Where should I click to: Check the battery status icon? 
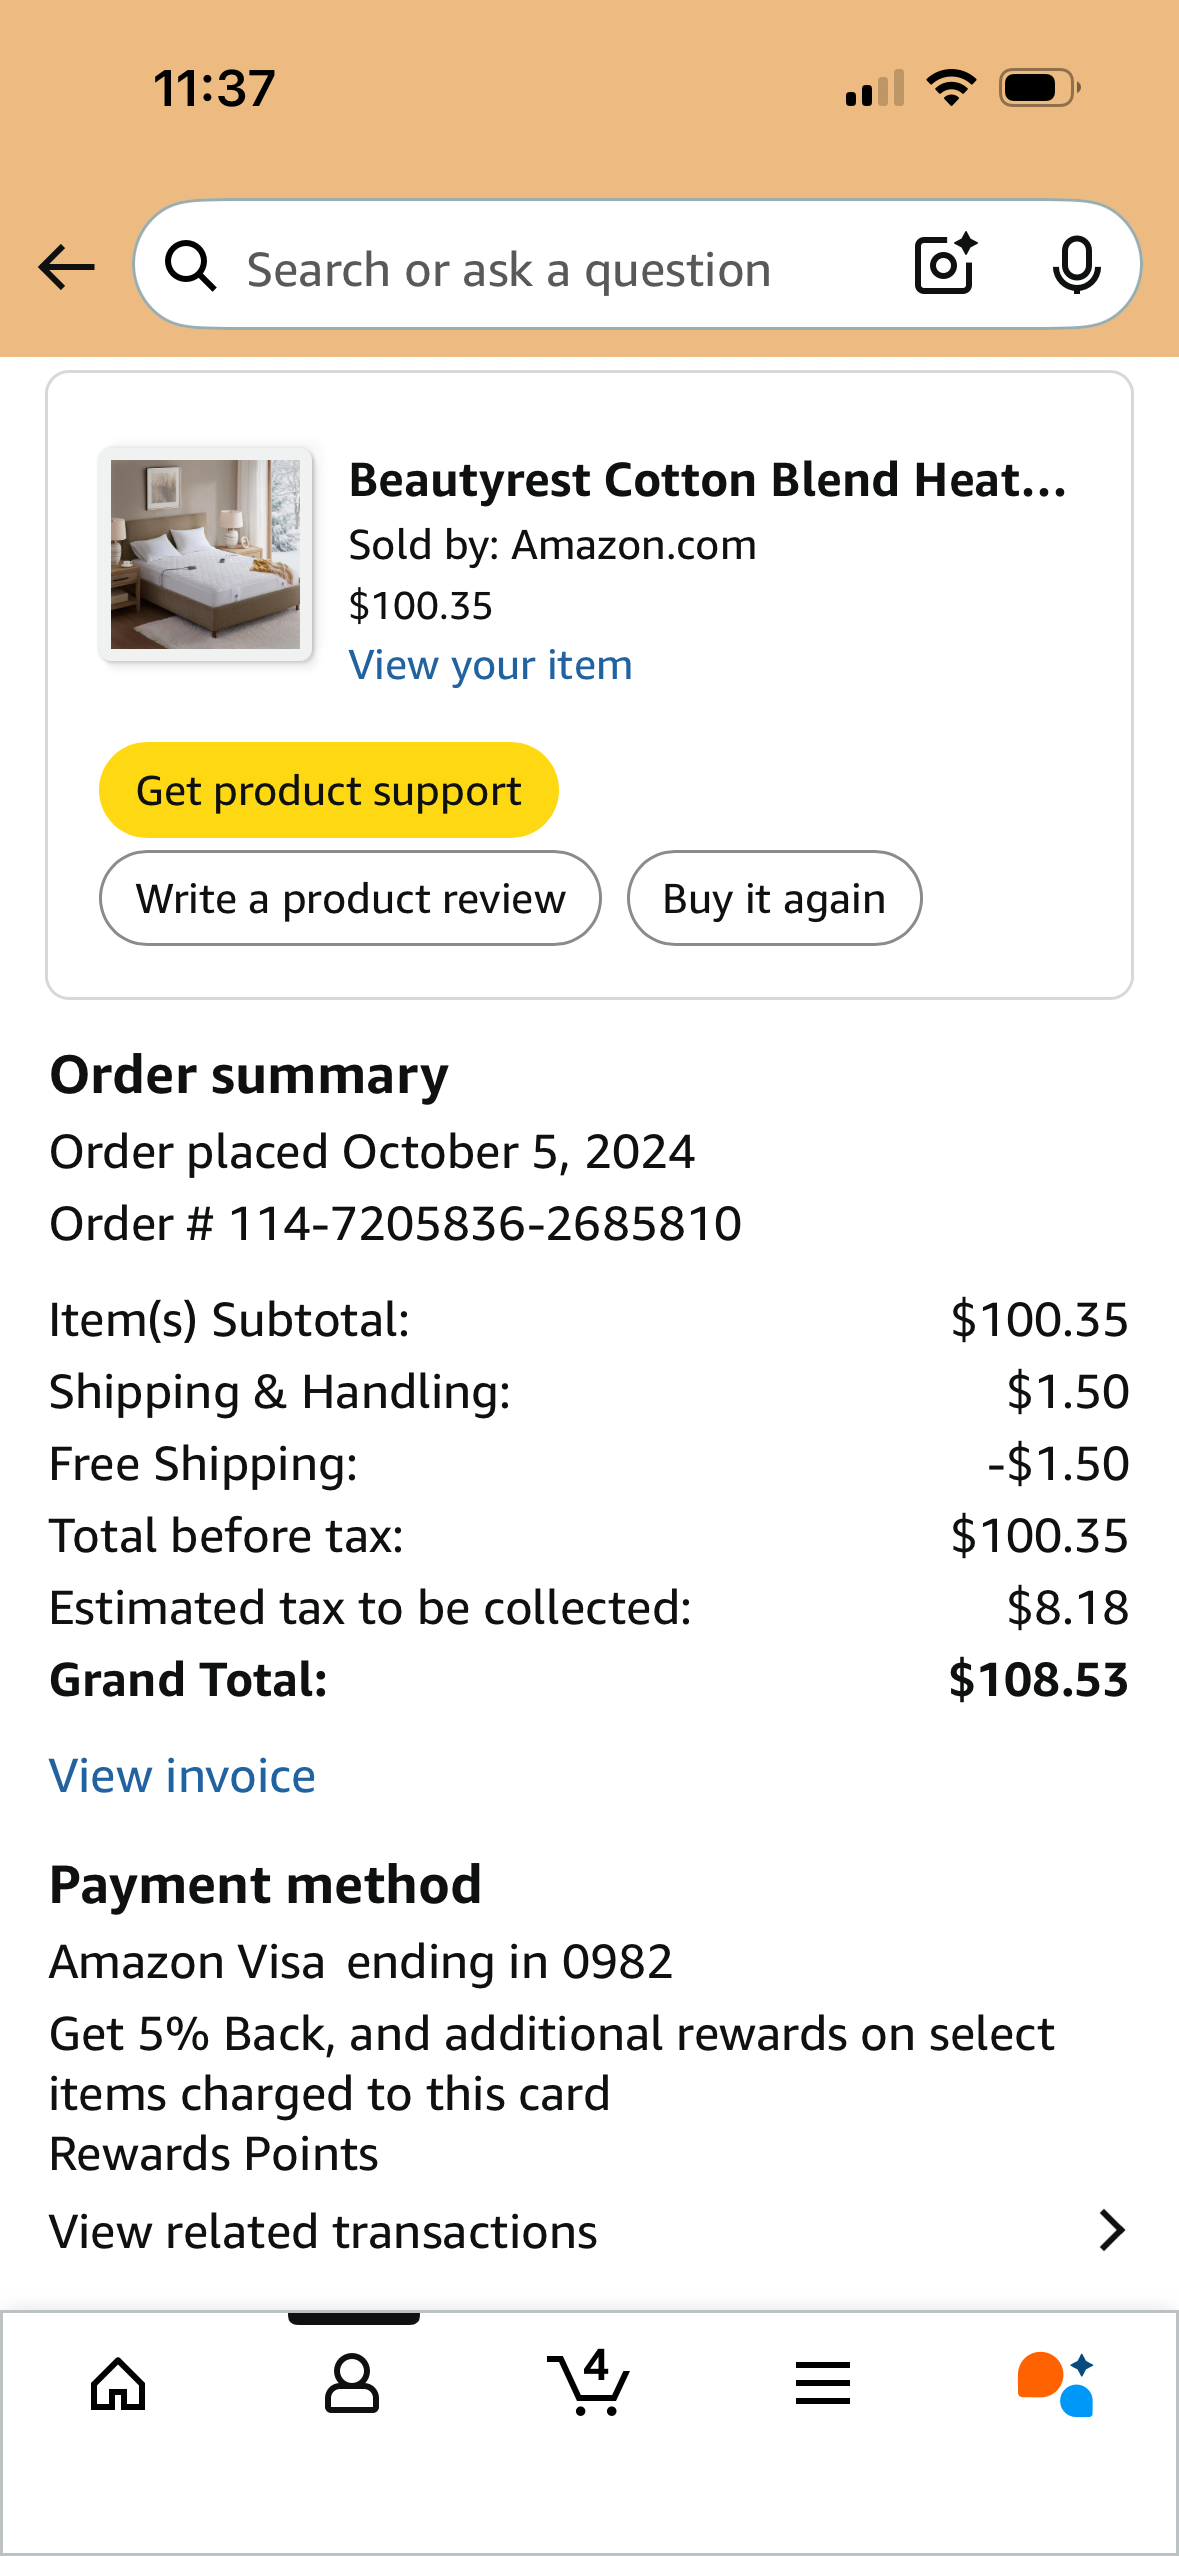click(1040, 88)
